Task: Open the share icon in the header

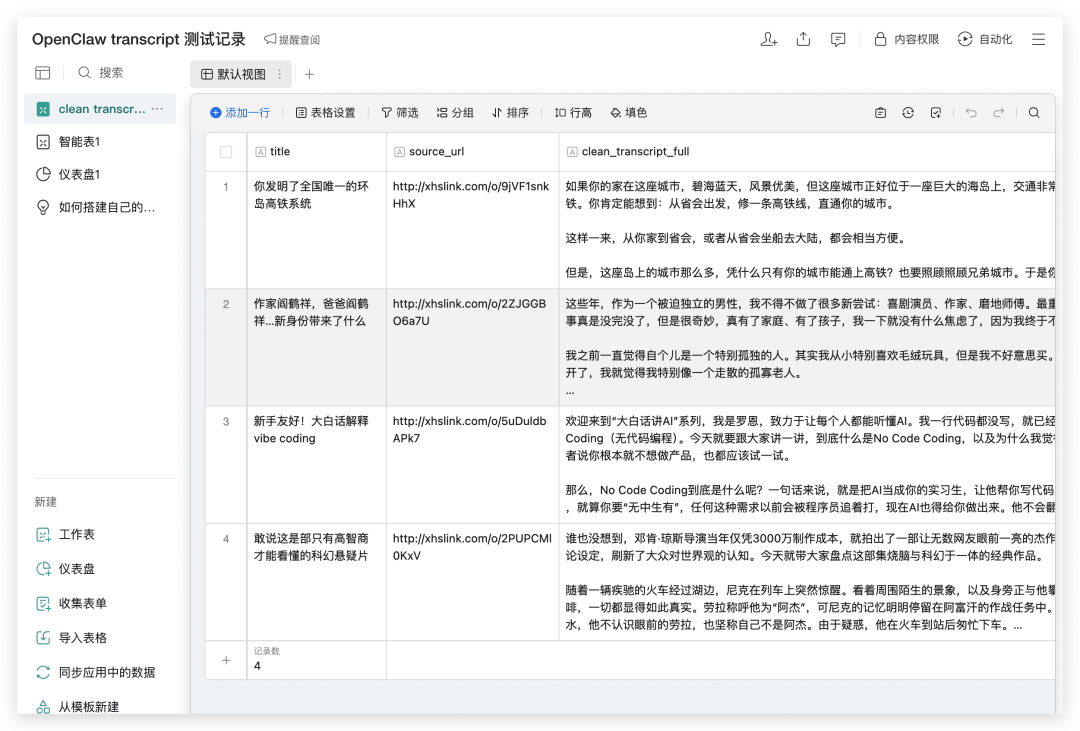Action: click(x=803, y=39)
